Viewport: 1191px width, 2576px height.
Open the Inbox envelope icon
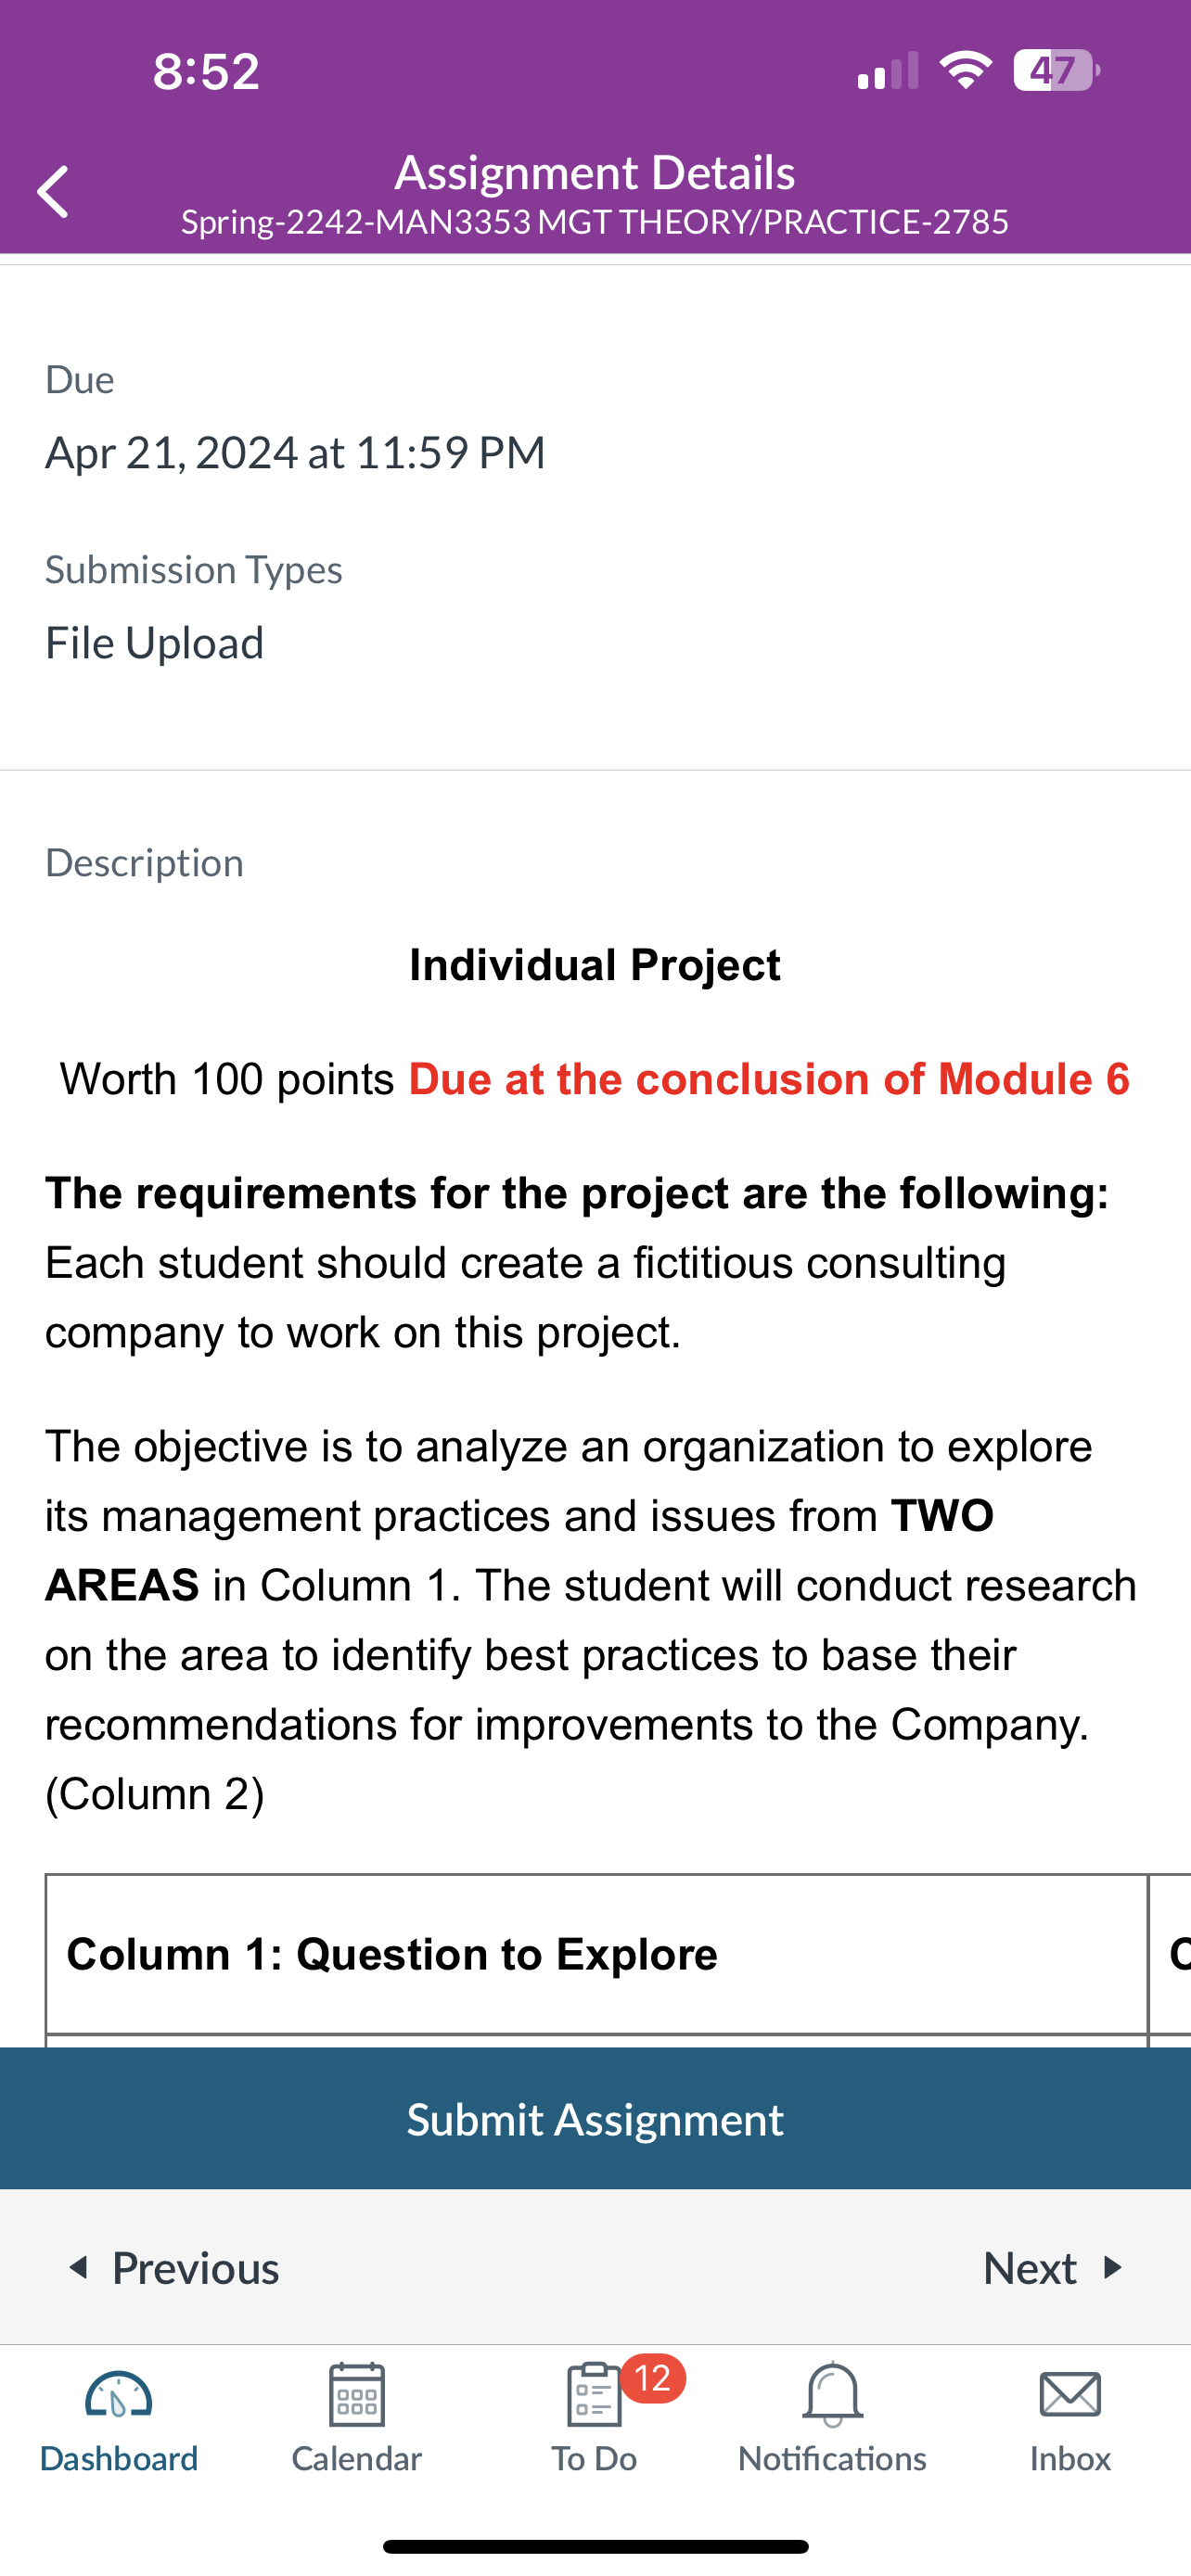point(1070,2394)
